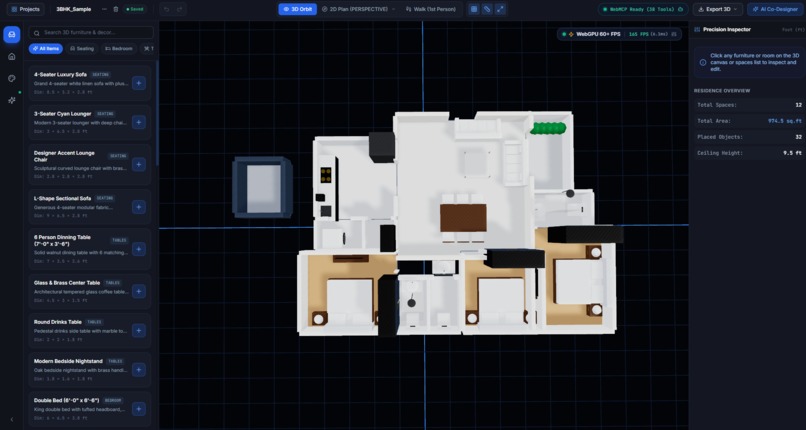Click the fullscreen expand toolbar icon
Image resolution: width=806 pixels, height=430 pixels.
pos(500,9)
